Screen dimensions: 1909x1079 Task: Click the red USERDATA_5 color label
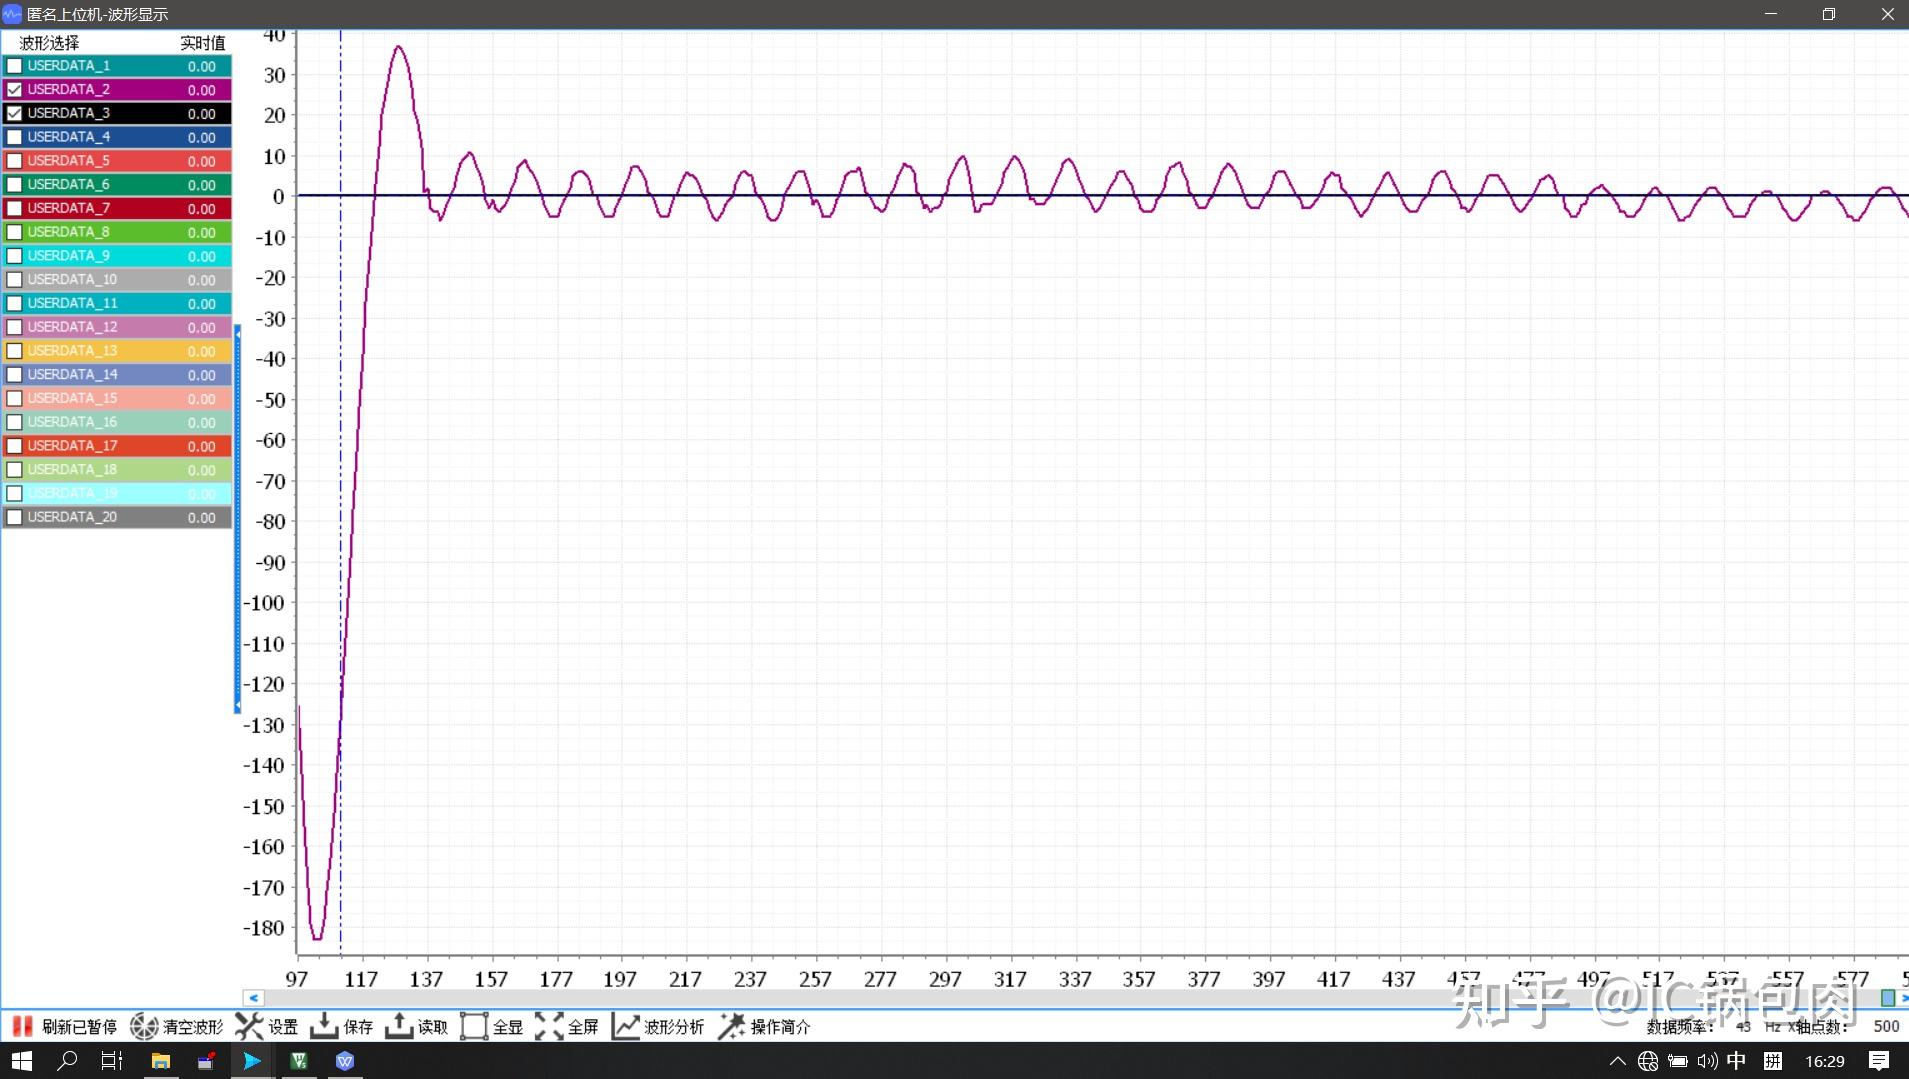[x=68, y=161]
